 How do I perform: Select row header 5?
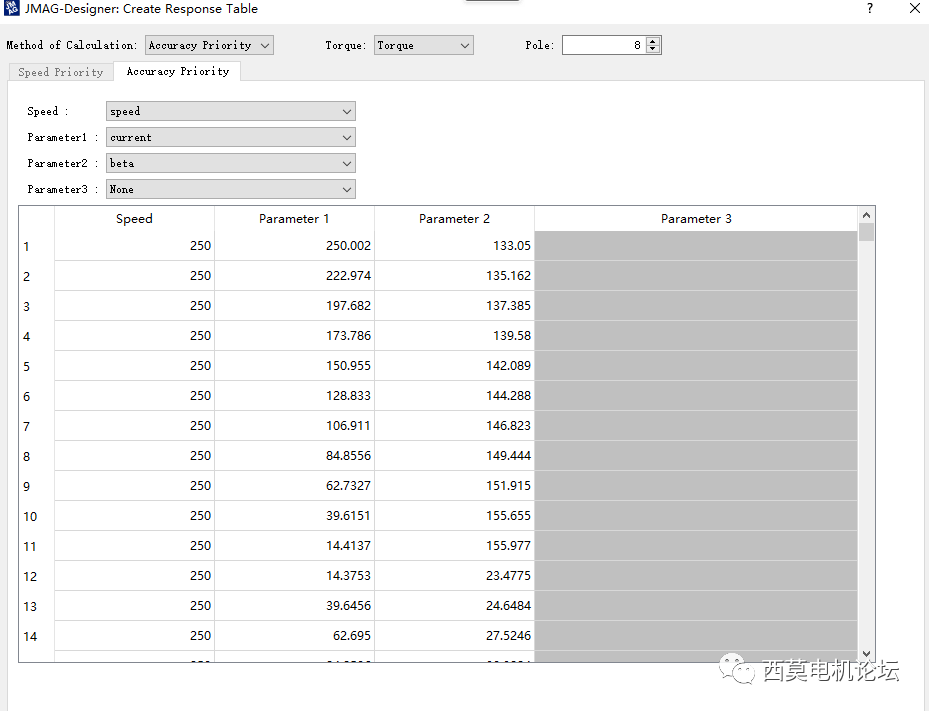click(x=37, y=366)
